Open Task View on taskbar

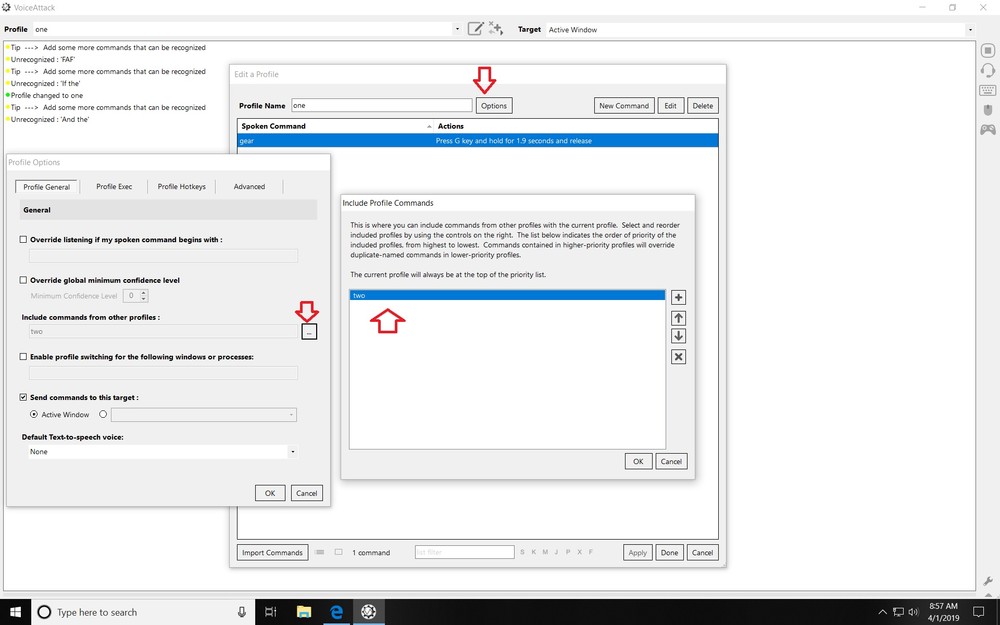[270, 612]
